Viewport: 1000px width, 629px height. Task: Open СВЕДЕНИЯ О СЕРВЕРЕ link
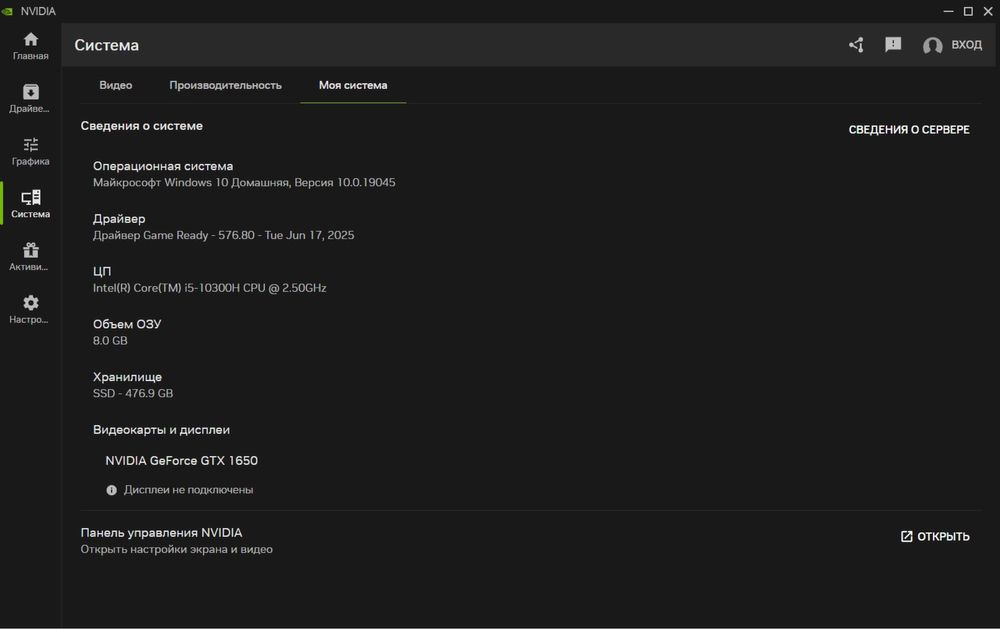909,130
